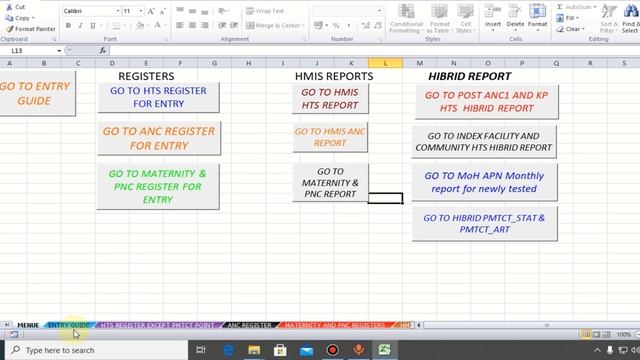
Task: Open Sort & Filter menu
Action: (609, 19)
